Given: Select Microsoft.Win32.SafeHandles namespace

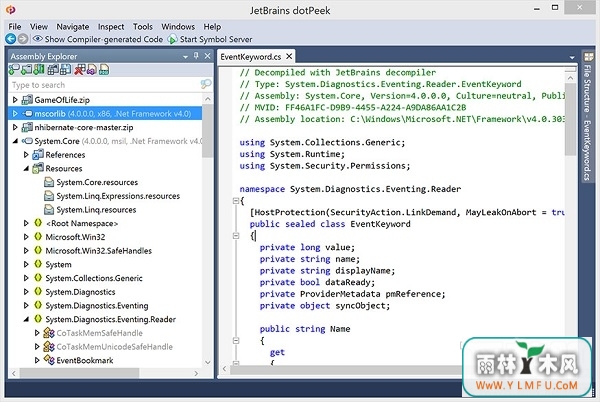Looking at the screenshot, I should (98, 251).
